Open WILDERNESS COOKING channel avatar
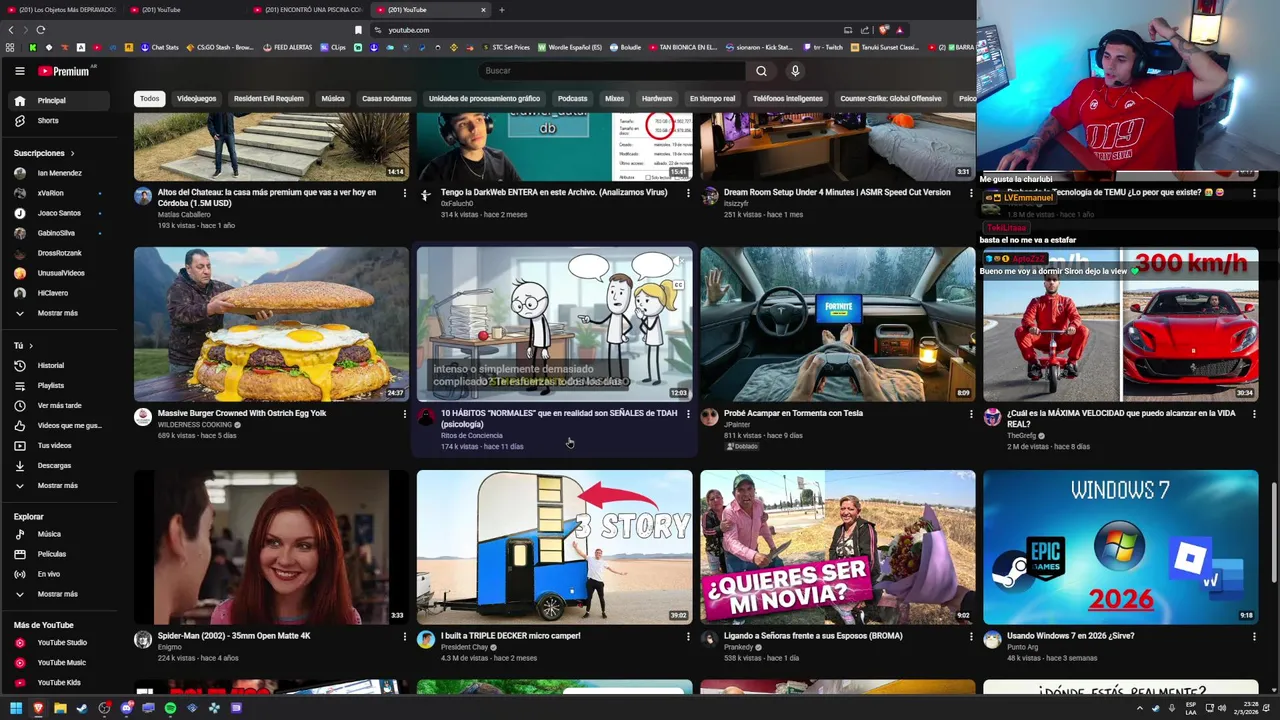Image resolution: width=1280 pixels, height=720 pixels. [x=143, y=417]
